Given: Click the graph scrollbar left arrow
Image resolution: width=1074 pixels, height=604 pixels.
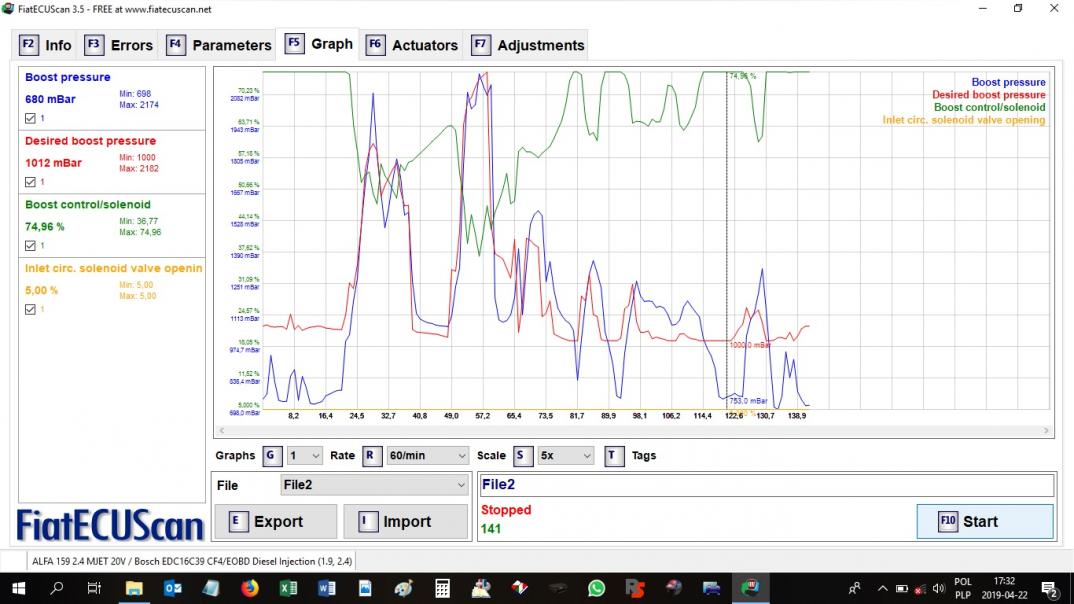Looking at the screenshot, I should pos(221,431).
